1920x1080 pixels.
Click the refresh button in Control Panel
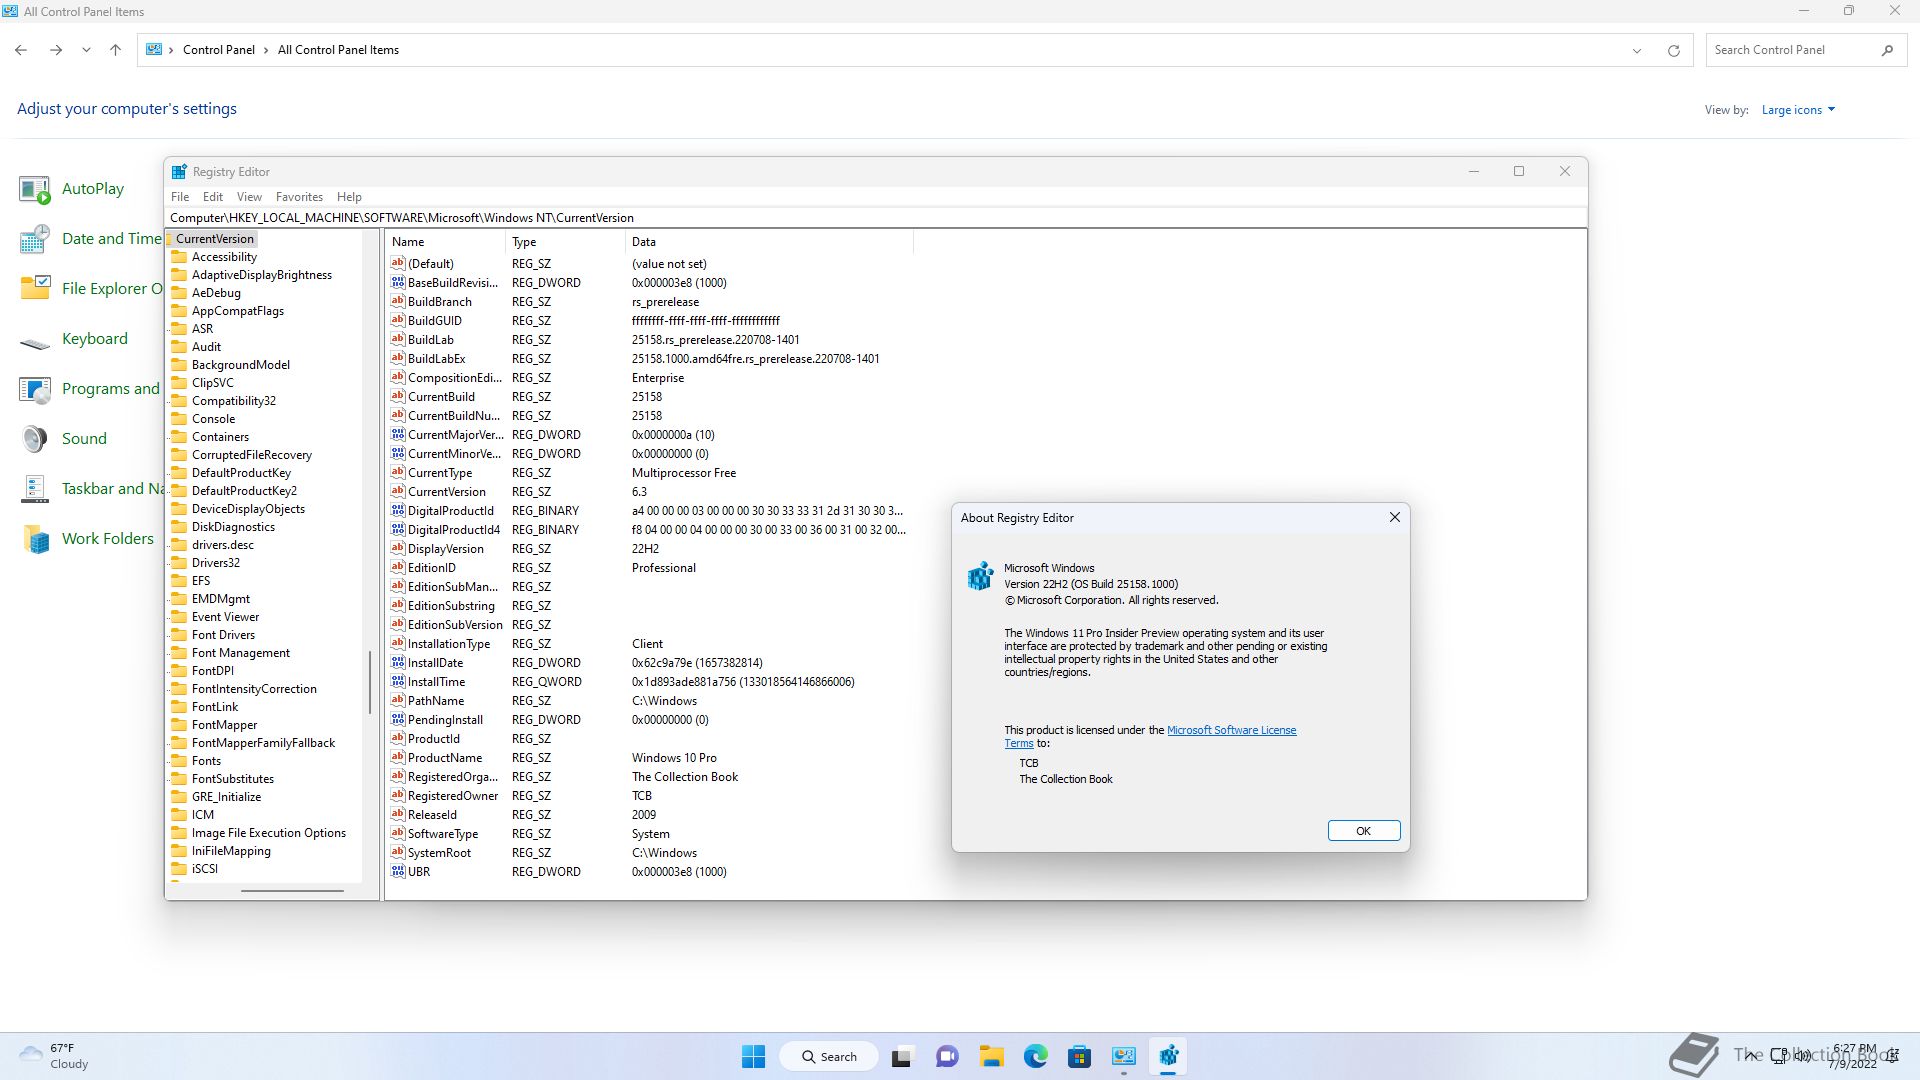pyautogui.click(x=1673, y=50)
